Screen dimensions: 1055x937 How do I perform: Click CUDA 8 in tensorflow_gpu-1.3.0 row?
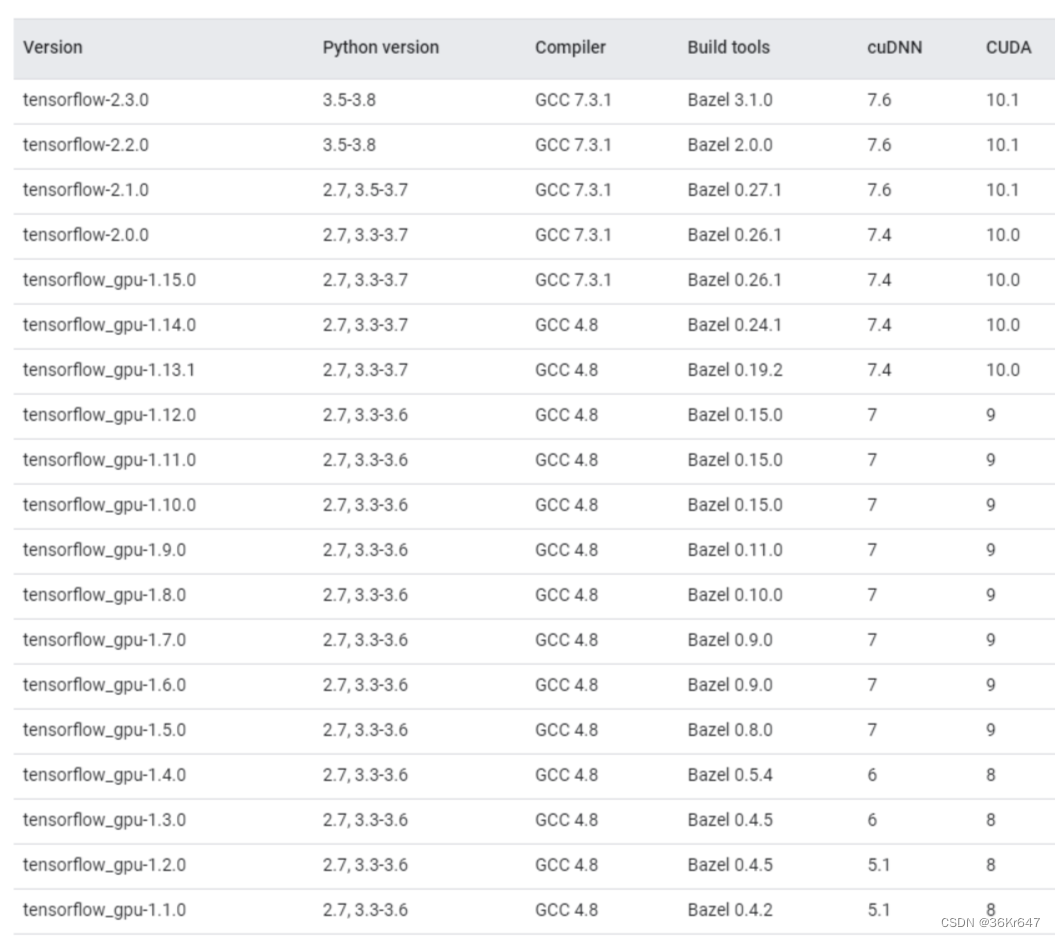991,821
